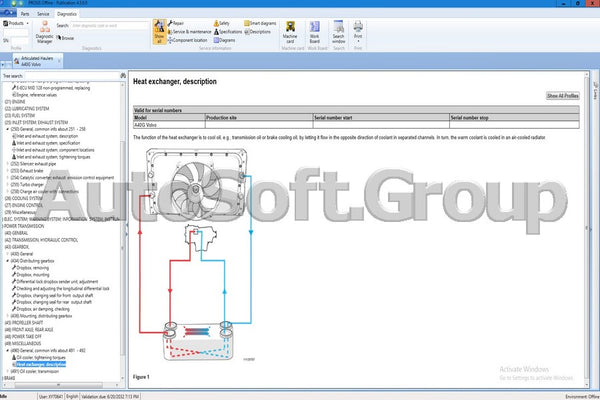Click Show All Profiles button

(562, 96)
